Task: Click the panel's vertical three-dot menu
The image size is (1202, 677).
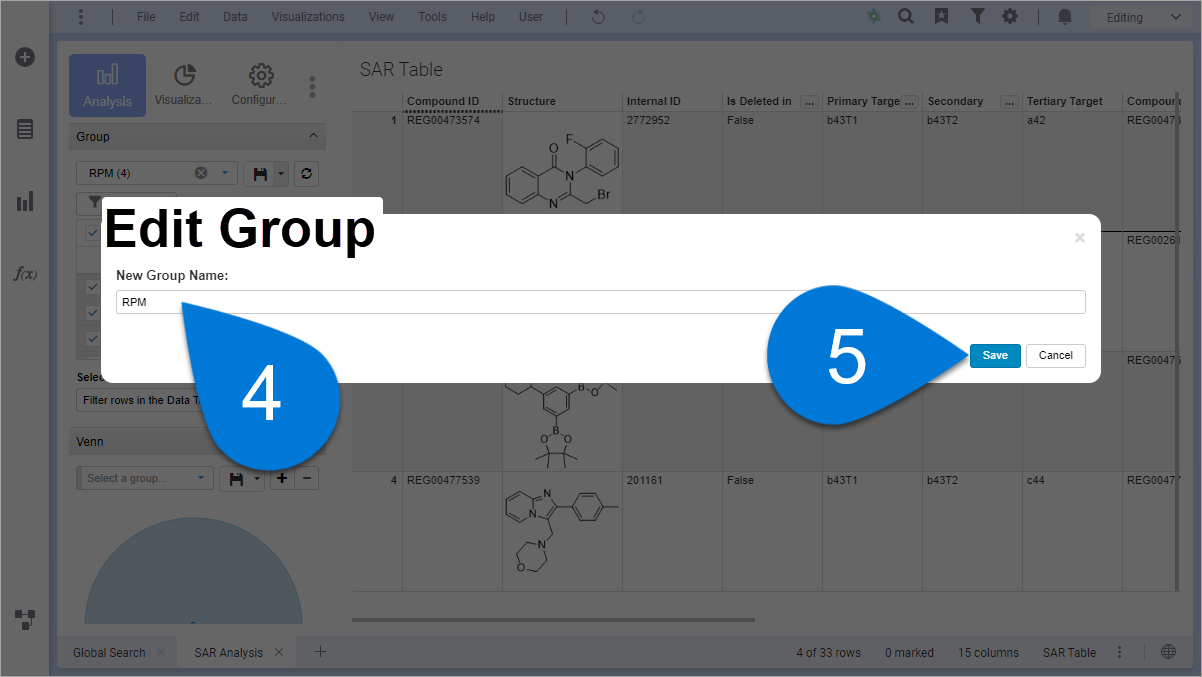Action: tap(312, 87)
